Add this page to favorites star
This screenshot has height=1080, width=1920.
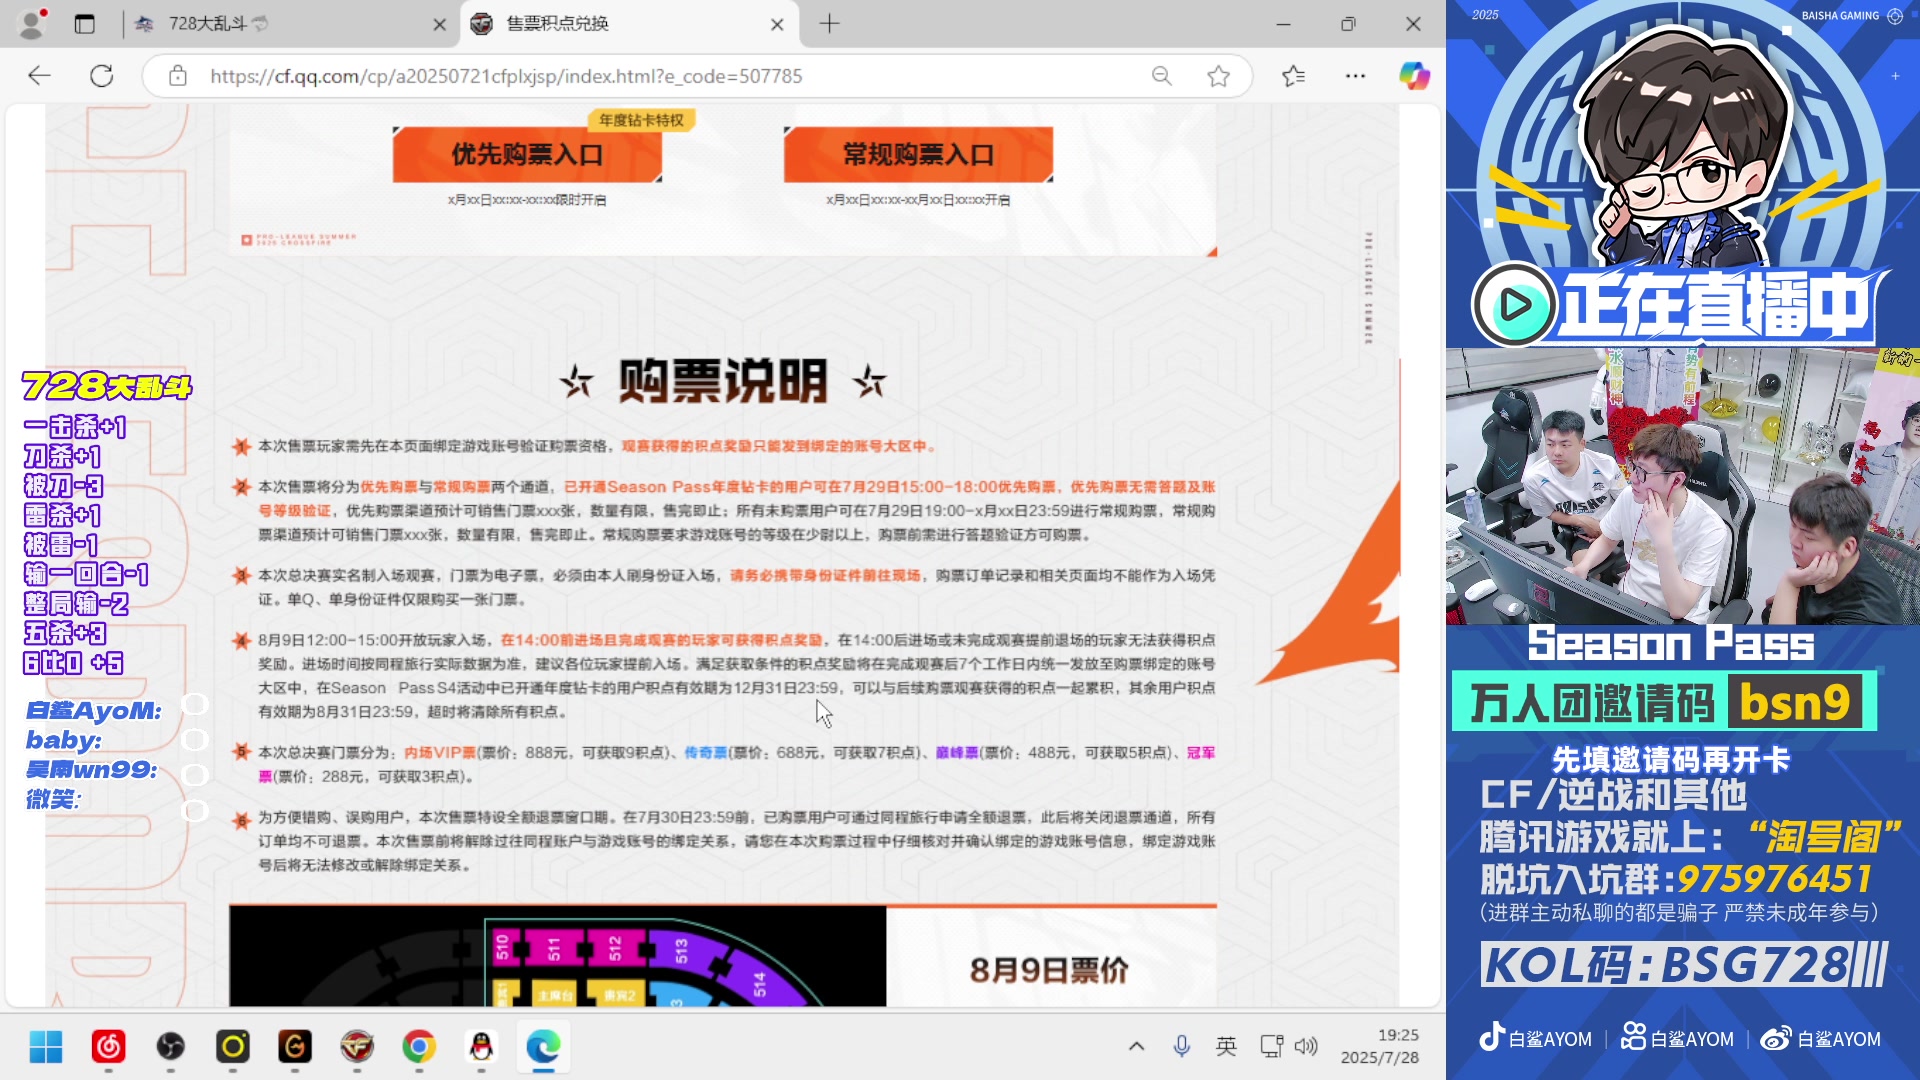(1218, 76)
